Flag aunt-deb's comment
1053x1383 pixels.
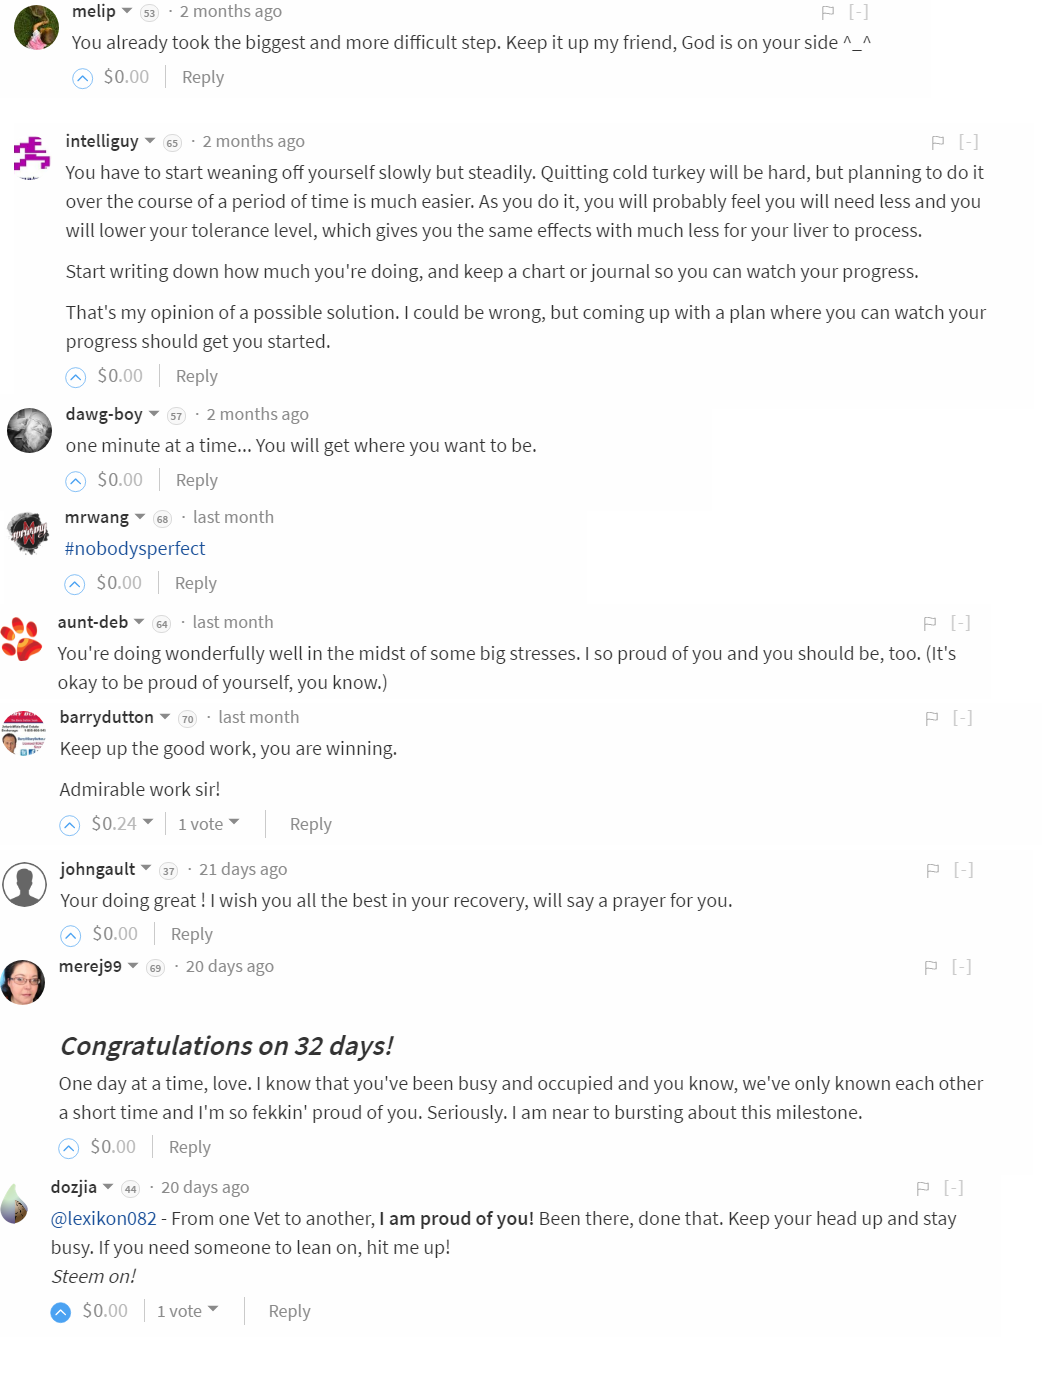coord(929,623)
